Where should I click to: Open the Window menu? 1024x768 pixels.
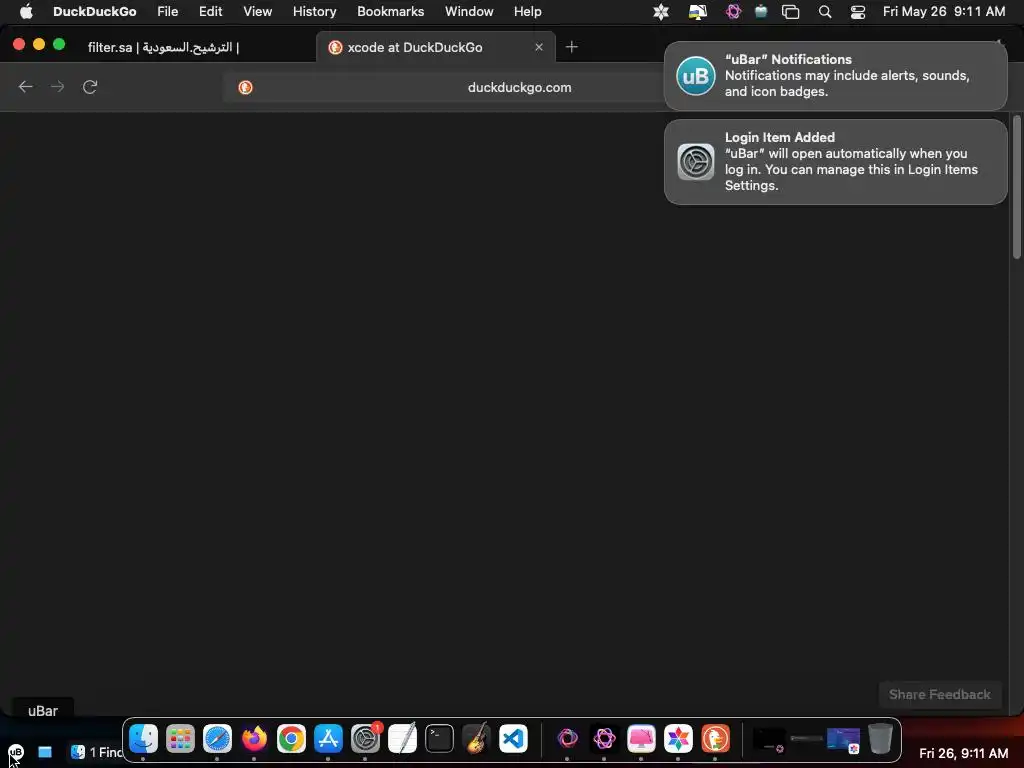(469, 11)
